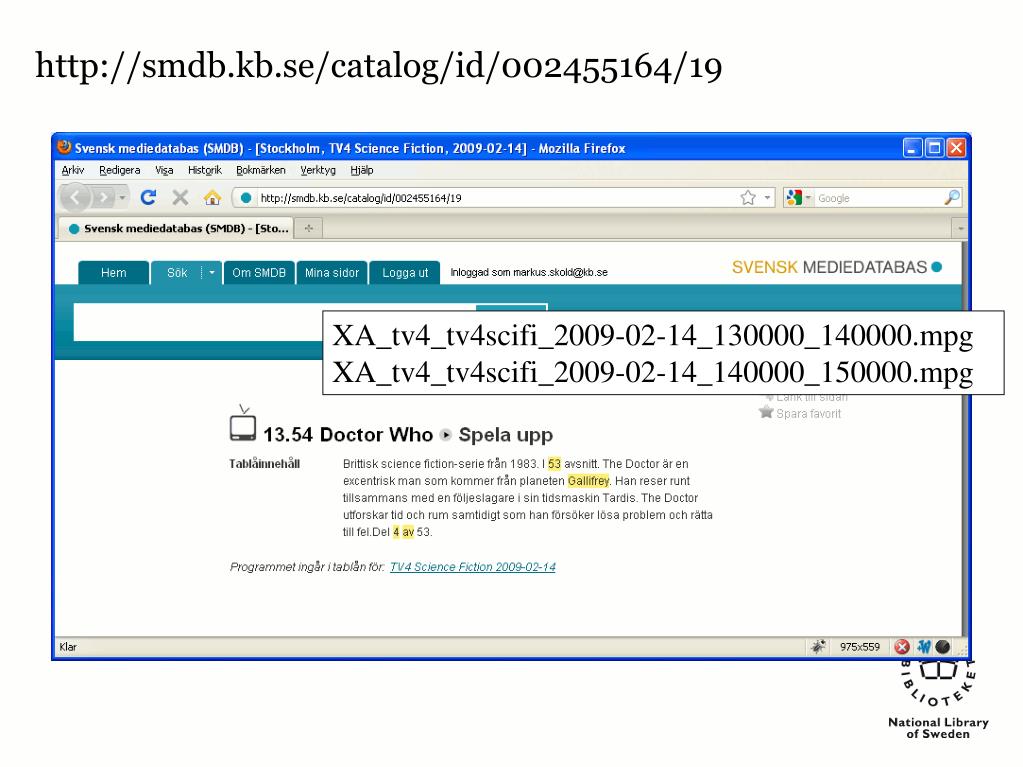Run search with the magnifying glass icon
This screenshot has width=1023, height=767.
952,198
